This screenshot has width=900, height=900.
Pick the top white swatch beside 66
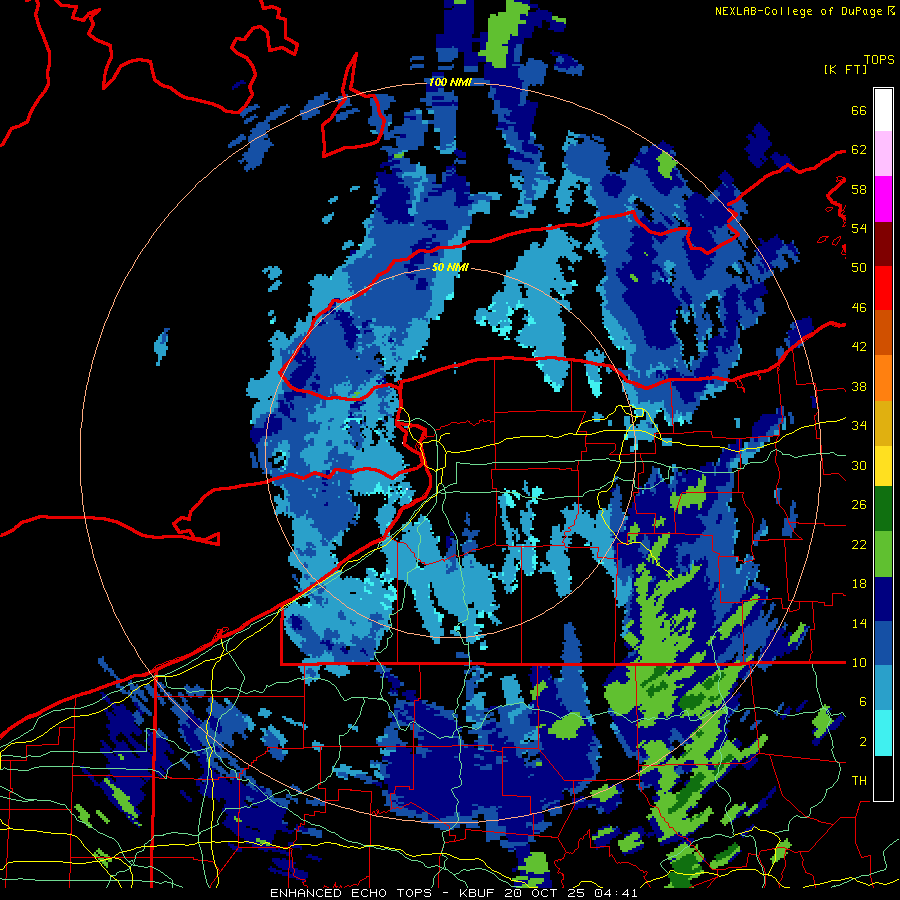883,110
